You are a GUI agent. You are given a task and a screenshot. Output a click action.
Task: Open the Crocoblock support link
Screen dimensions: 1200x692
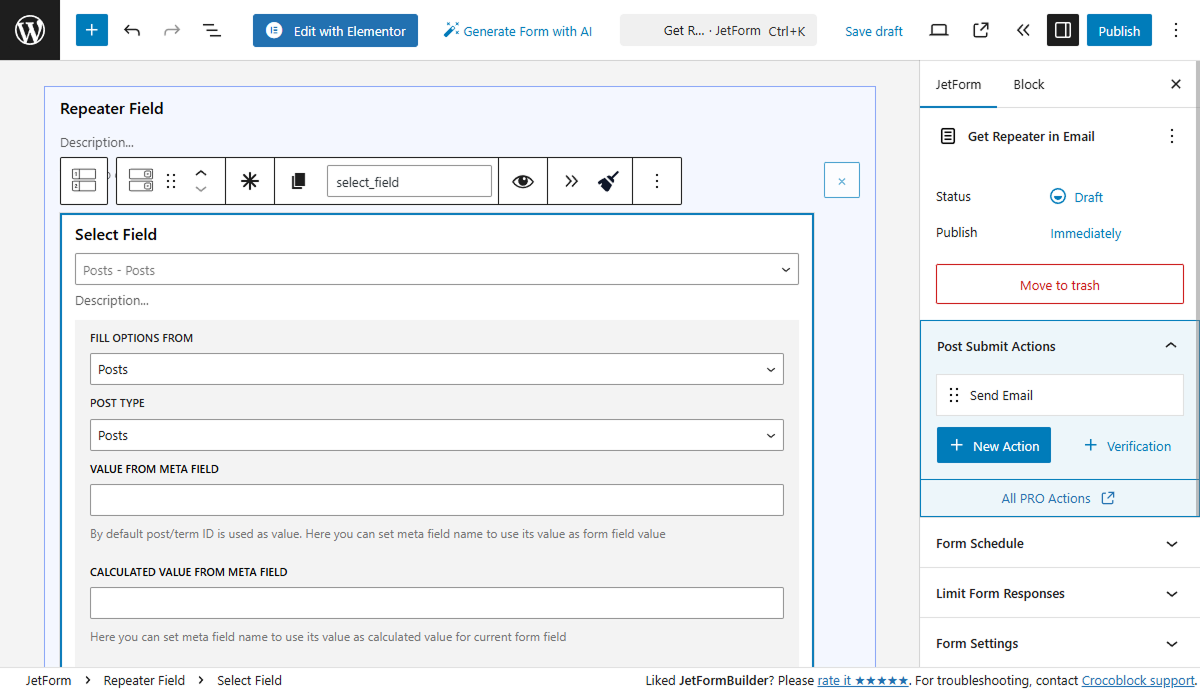point(1138,680)
